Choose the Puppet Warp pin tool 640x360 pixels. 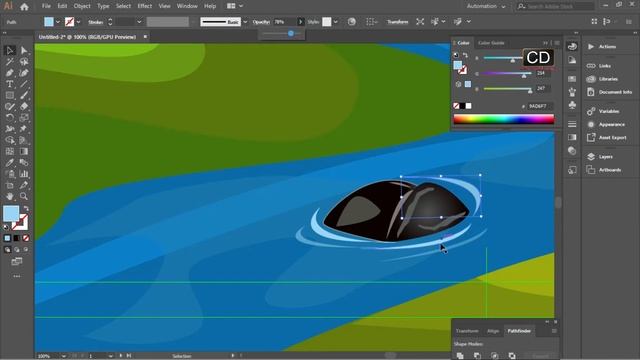click(24, 129)
